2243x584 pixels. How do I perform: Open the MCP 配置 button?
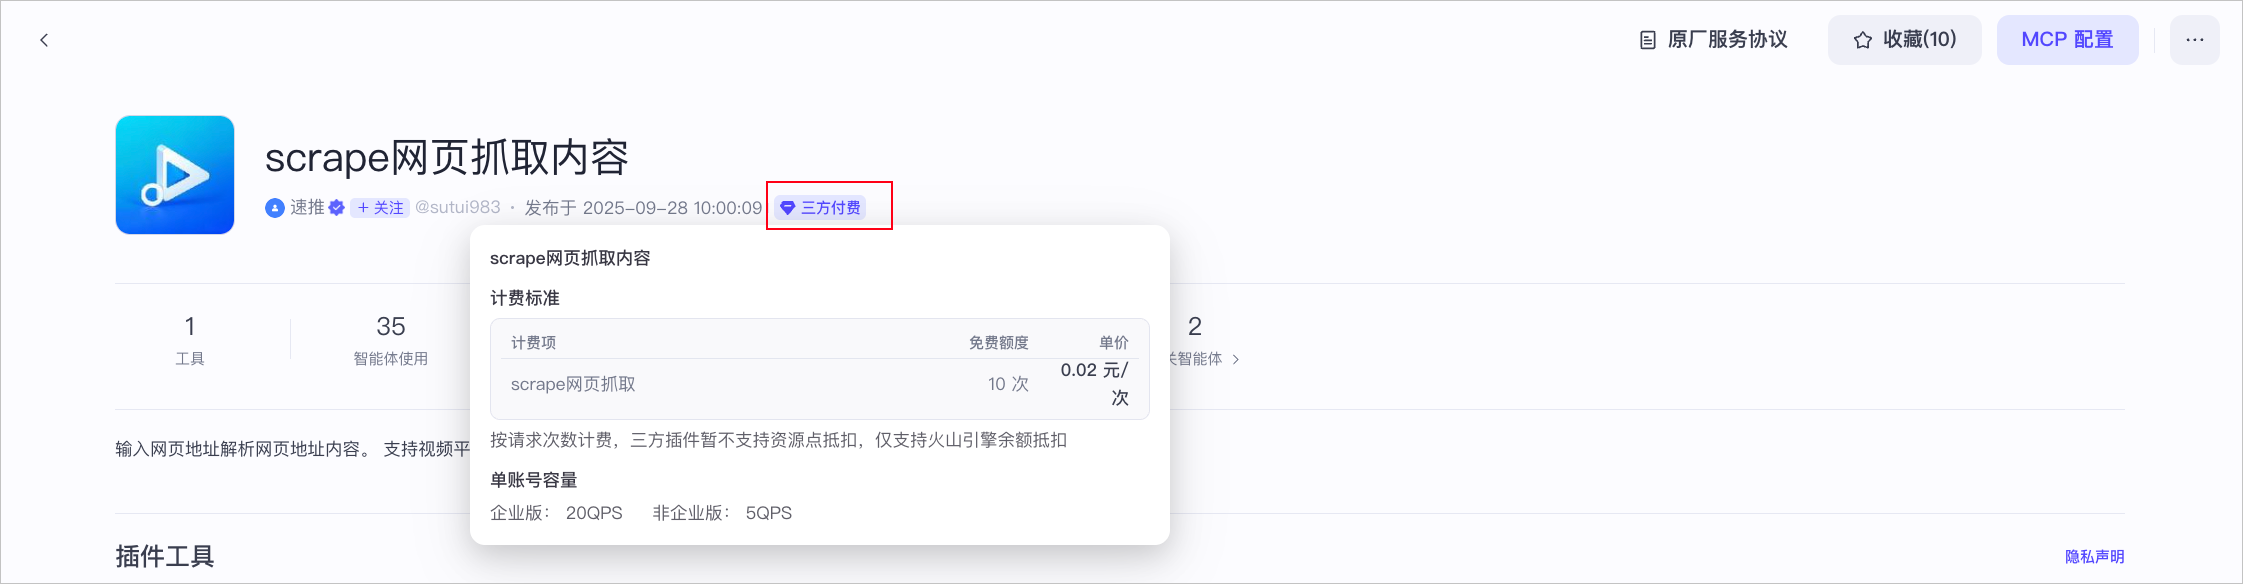(x=2067, y=40)
